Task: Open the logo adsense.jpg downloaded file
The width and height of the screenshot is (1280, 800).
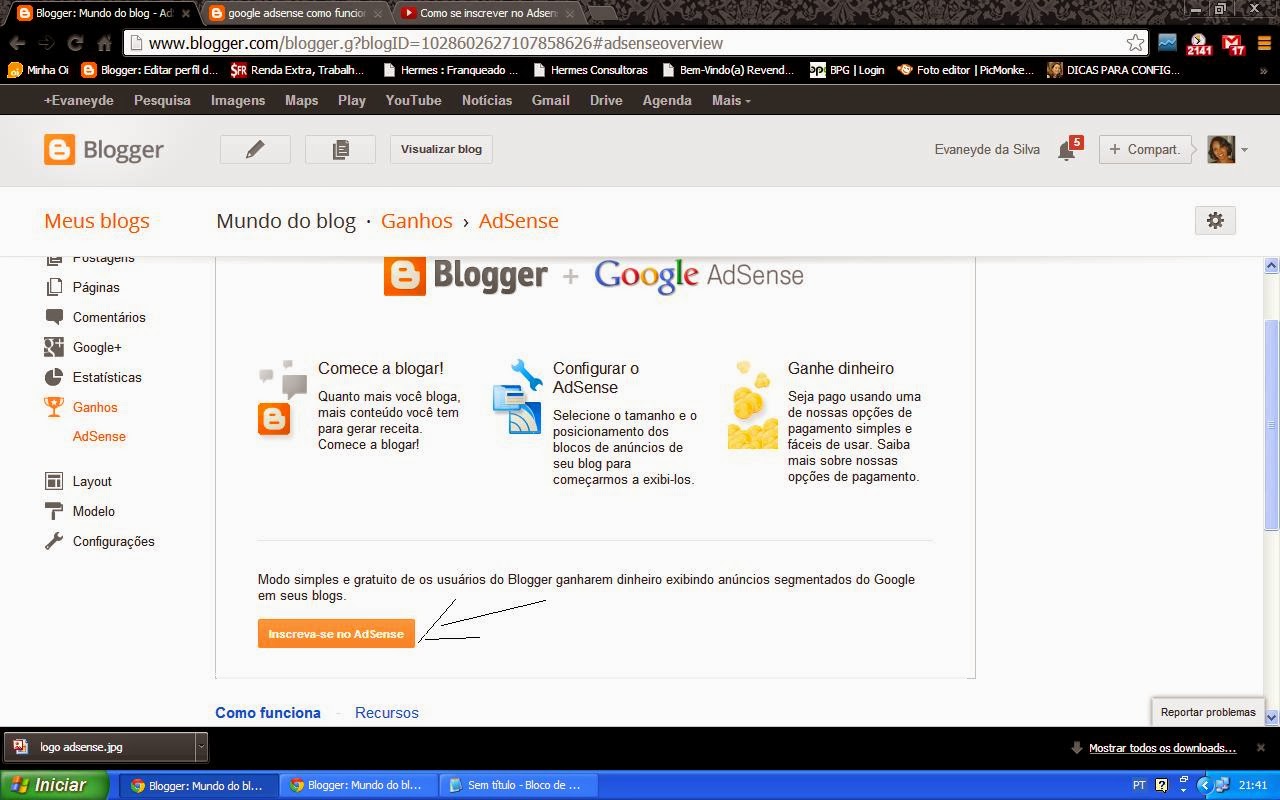Action: [x=100, y=747]
